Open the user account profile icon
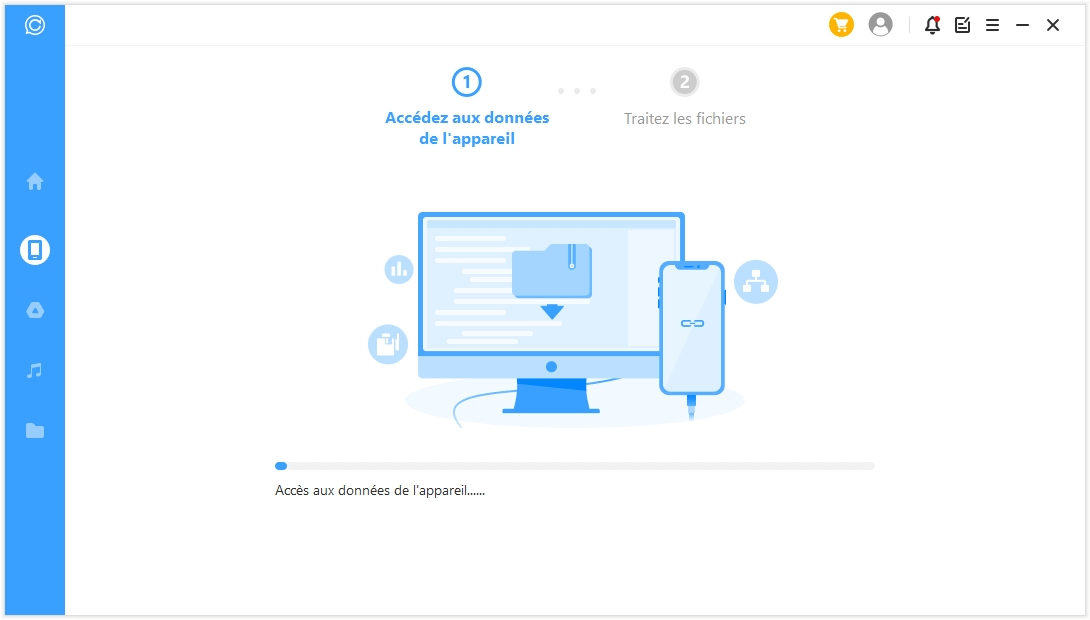Screen dimensions: 1090x620 [880, 25]
